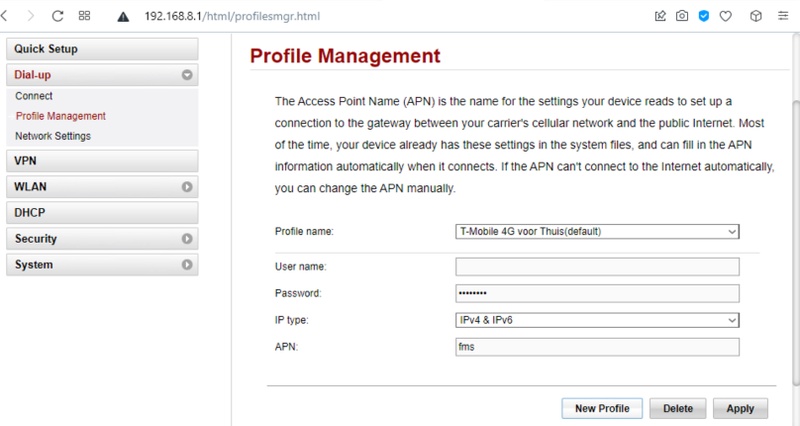Screen dimensions: 800x426
Task: Click the heart bookmark icon
Action: [x=726, y=16]
